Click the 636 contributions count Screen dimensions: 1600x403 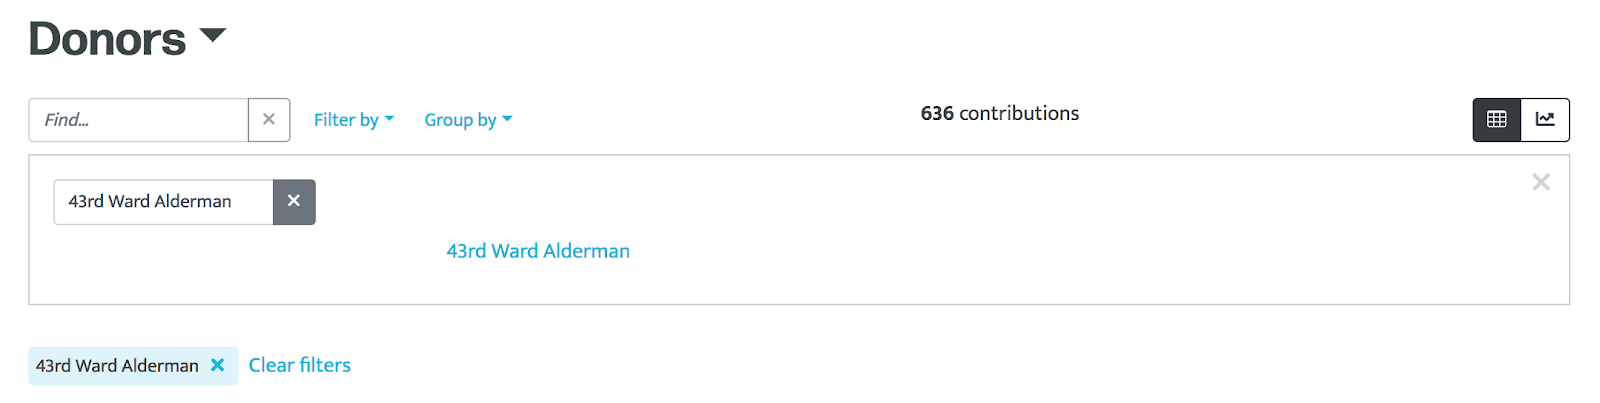tap(1000, 114)
